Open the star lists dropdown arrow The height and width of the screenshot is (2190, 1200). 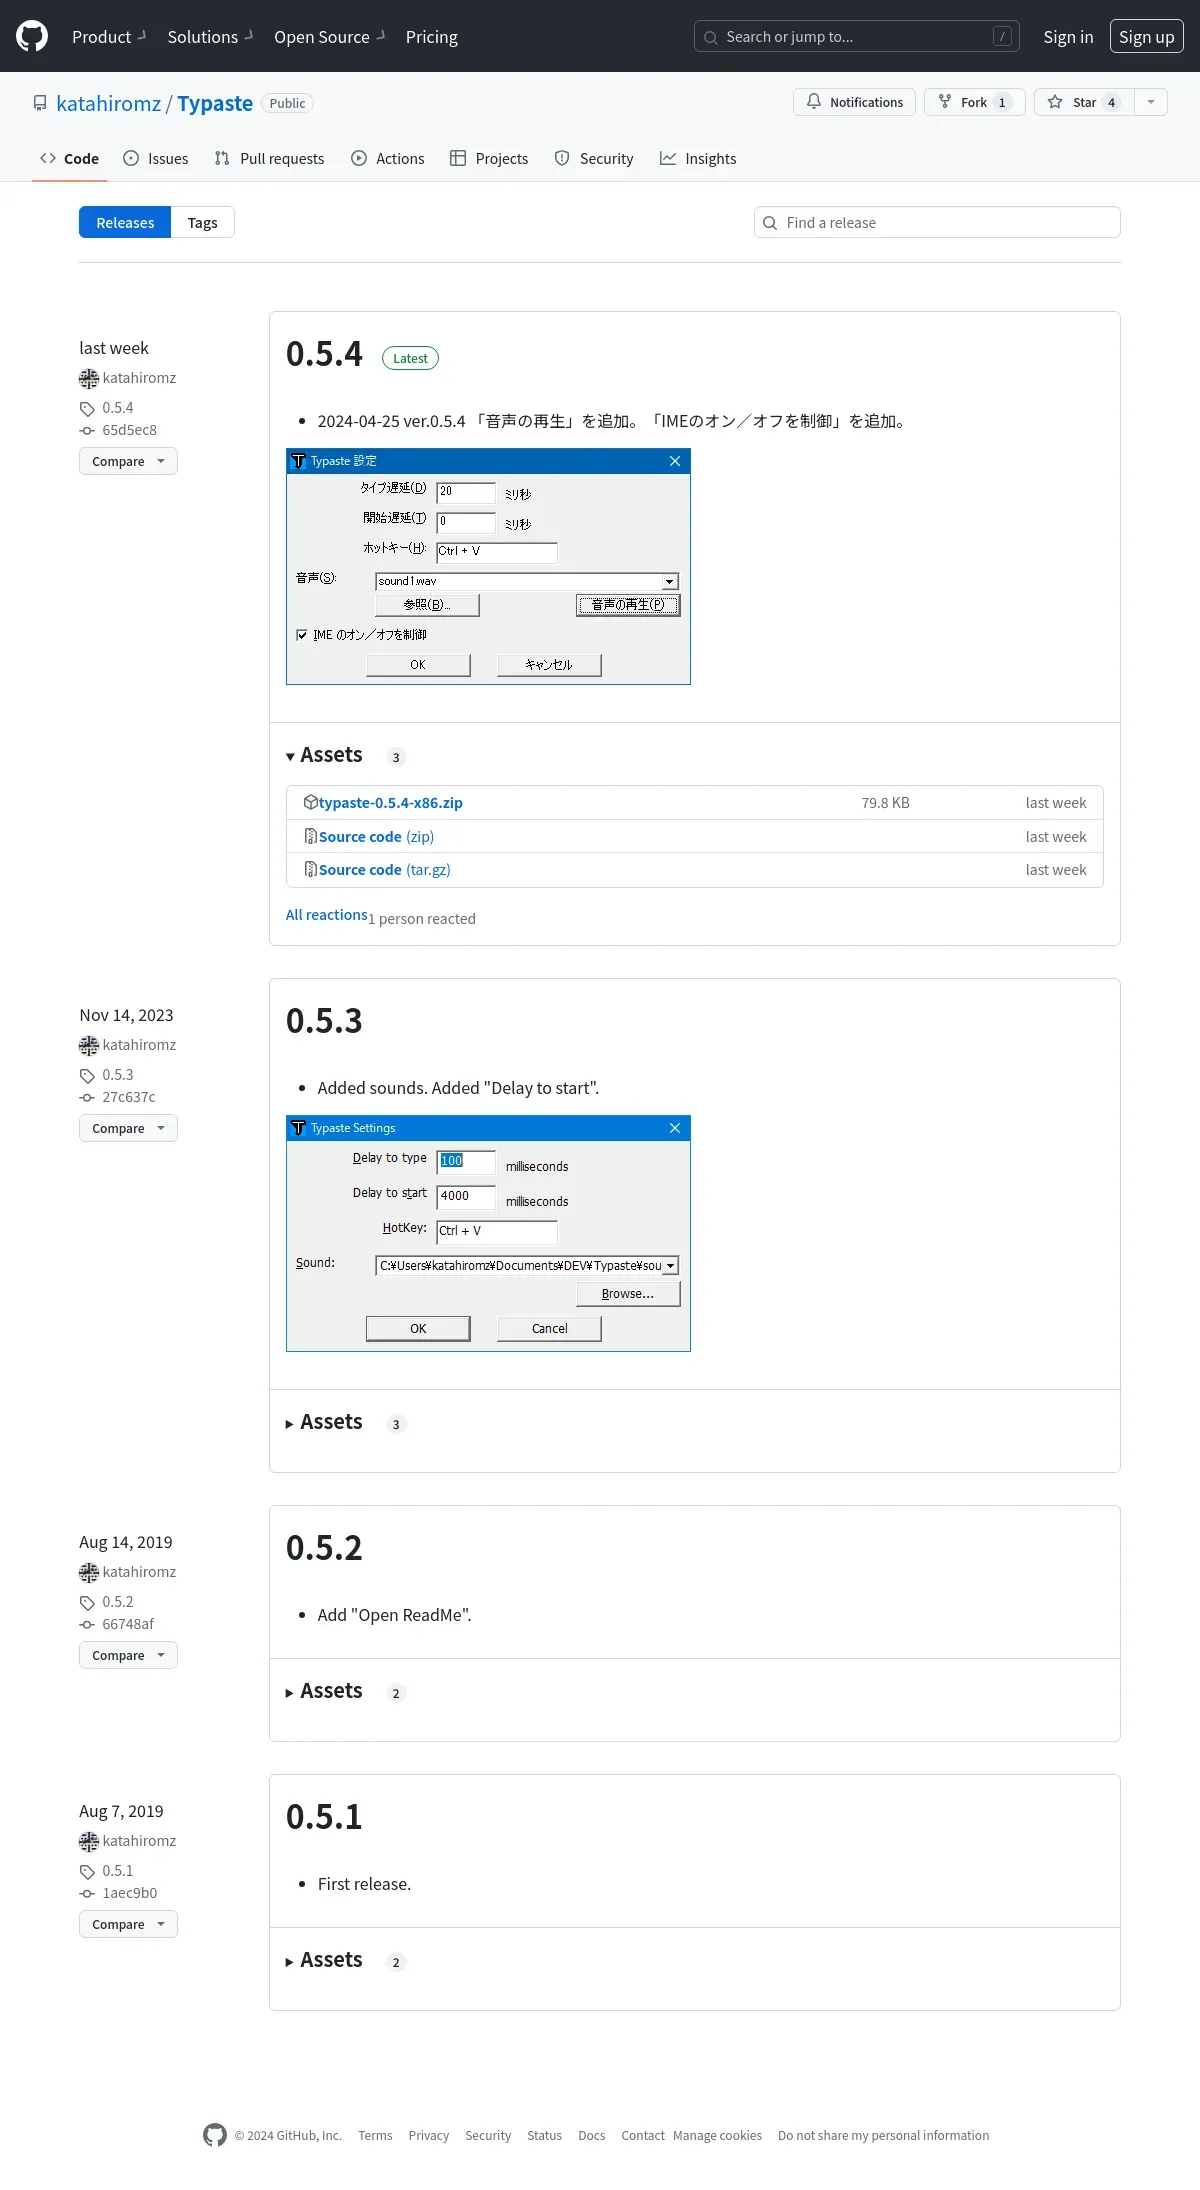(x=1151, y=102)
